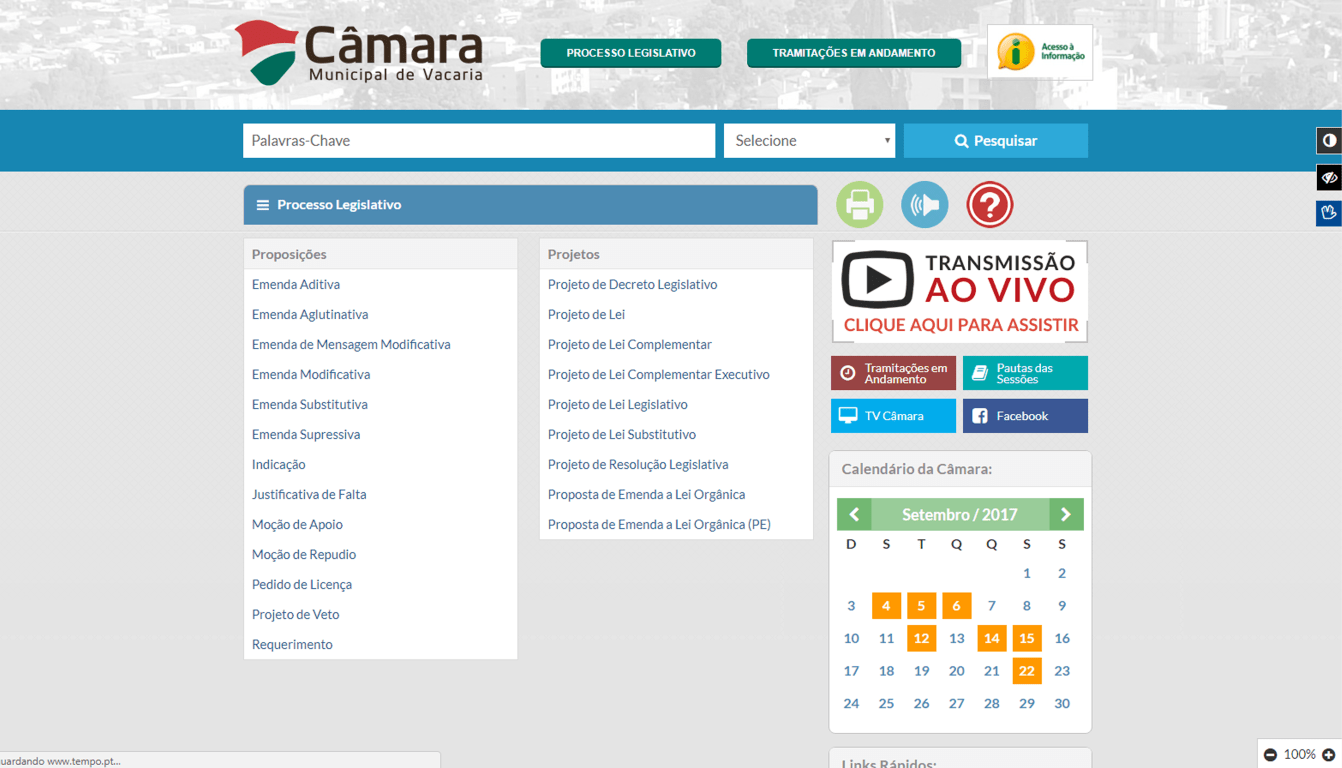The image size is (1342, 768).
Task: Select highlighted calendar day 15
Action: tap(1026, 638)
